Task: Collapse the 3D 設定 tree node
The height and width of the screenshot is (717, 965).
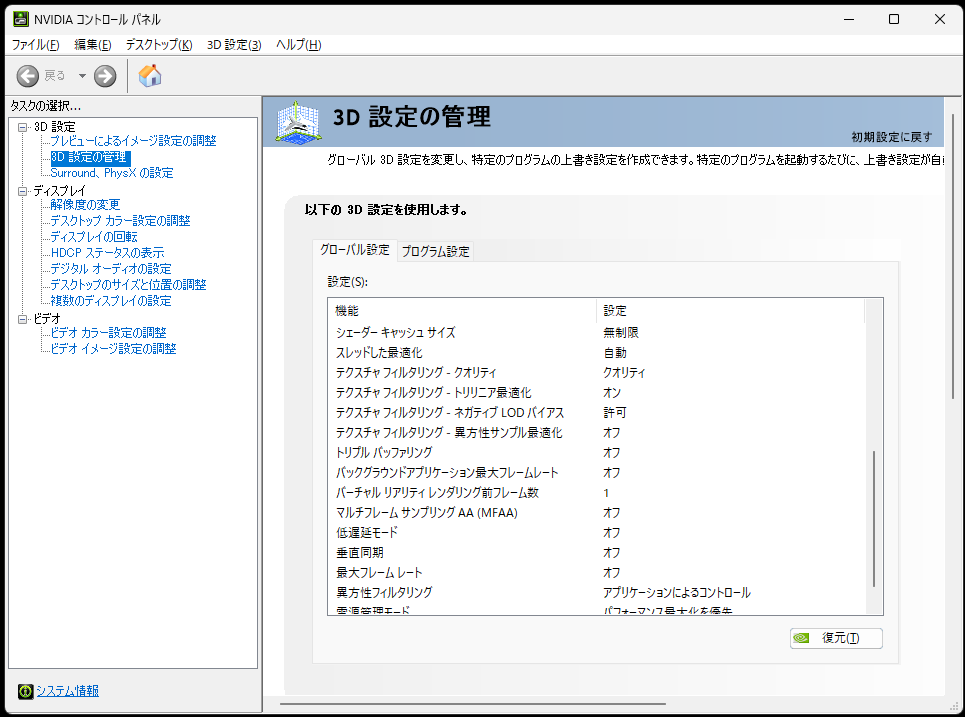Action: pyautogui.click(x=23, y=127)
